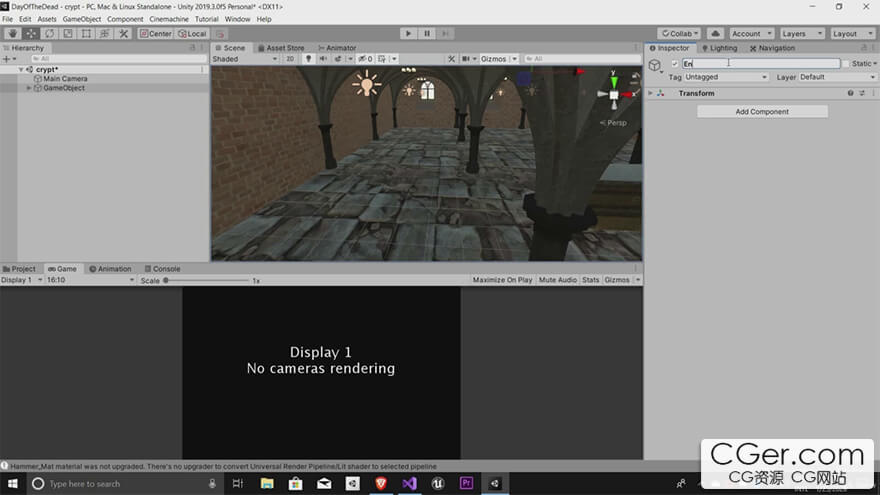This screenshot has width=880, height=495.
Task: Uncheck the GameObject active checkbox
Action: (675, 64)
